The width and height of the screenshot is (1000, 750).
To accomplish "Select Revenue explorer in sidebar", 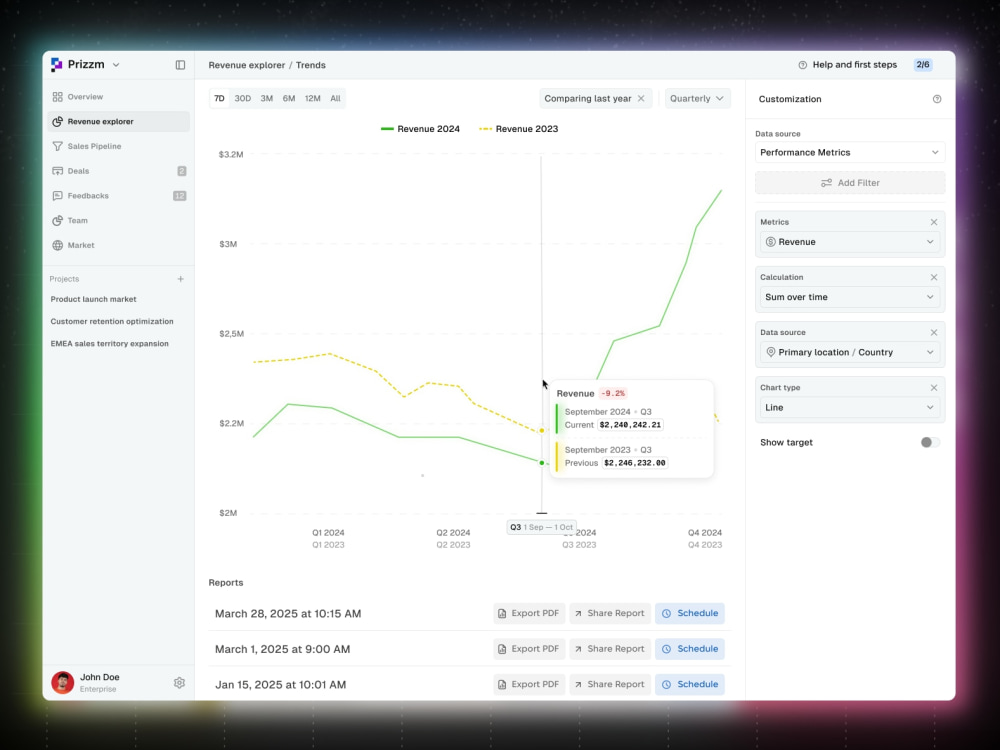I will [119, 121].
